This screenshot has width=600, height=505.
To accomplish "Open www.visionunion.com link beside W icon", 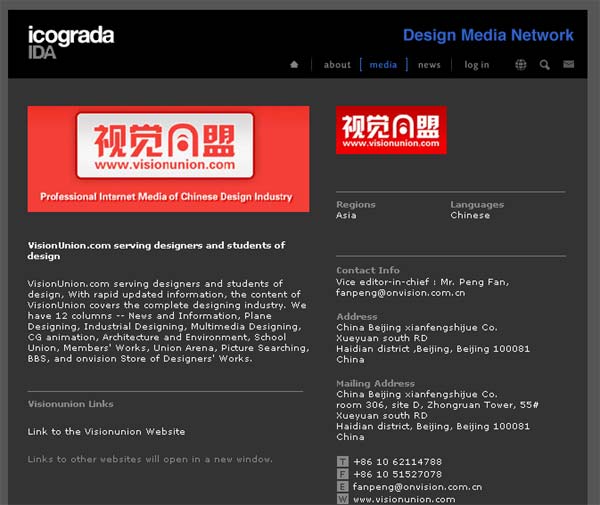I will pyautogui.click(x=404, y=499).
